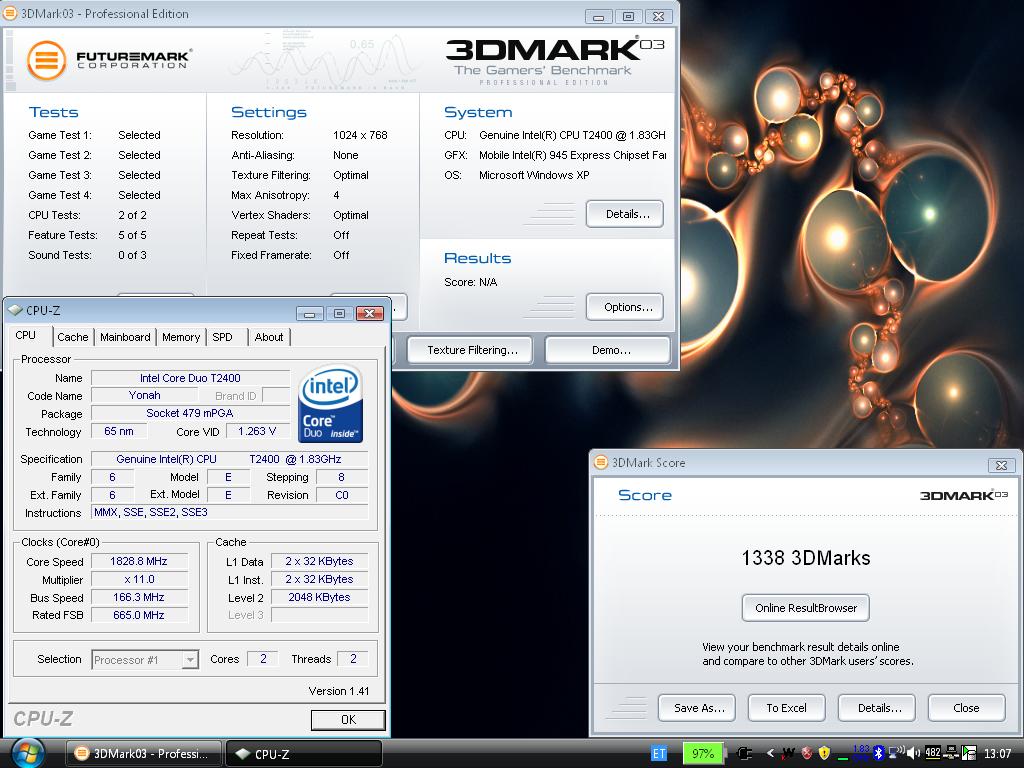Click the network computers tray icon
Viewport: 1024px width, 768px height.
click(x=951, y=753)
